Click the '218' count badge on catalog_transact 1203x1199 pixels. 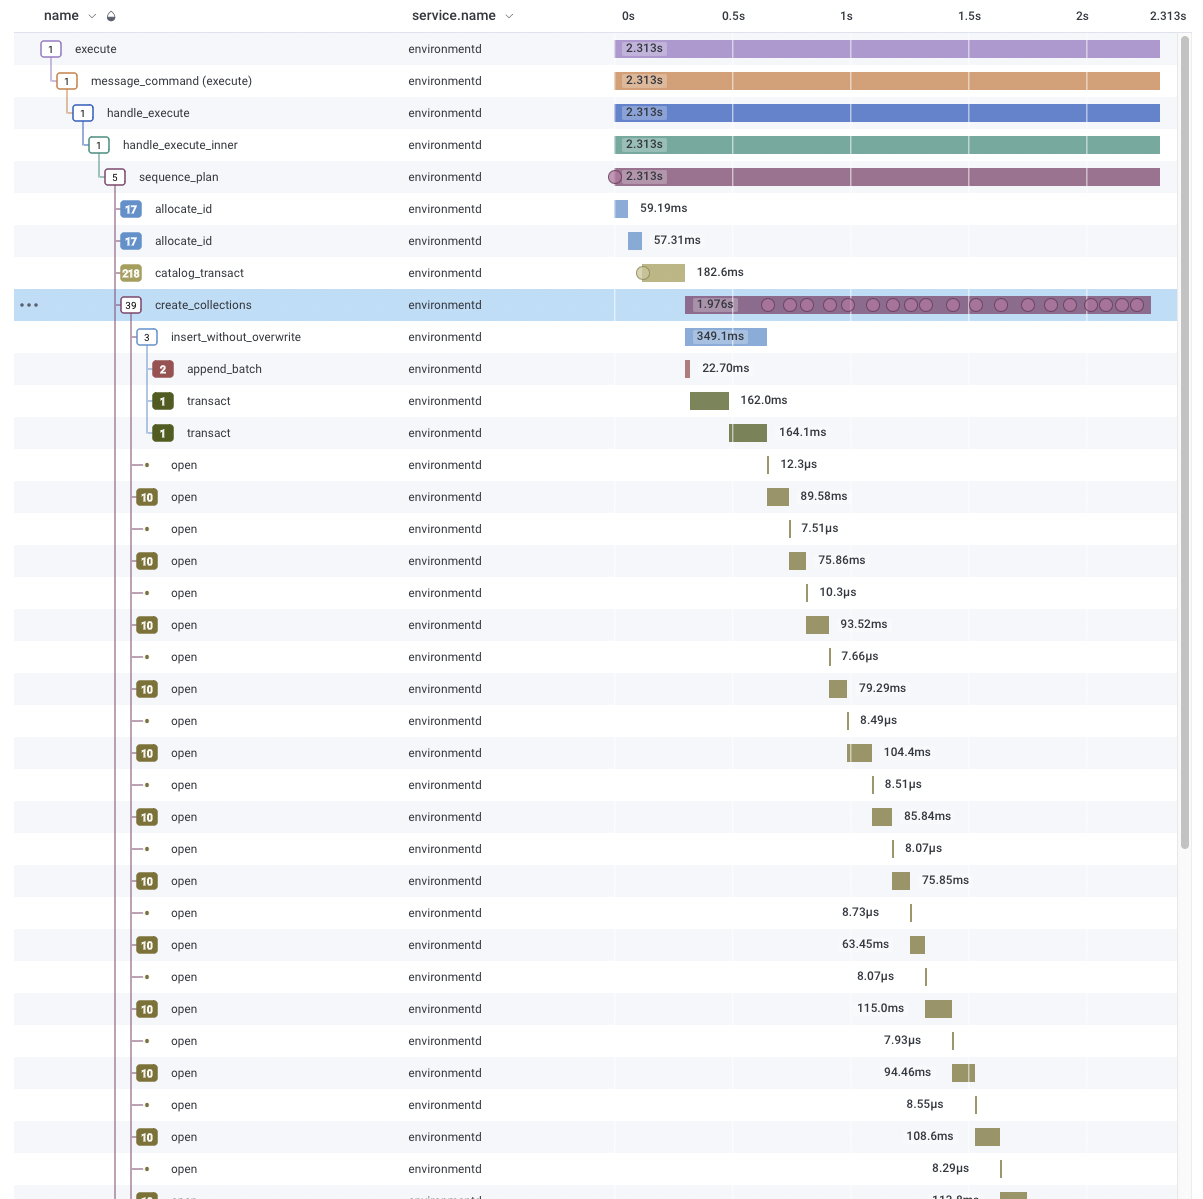pos(130,272)
